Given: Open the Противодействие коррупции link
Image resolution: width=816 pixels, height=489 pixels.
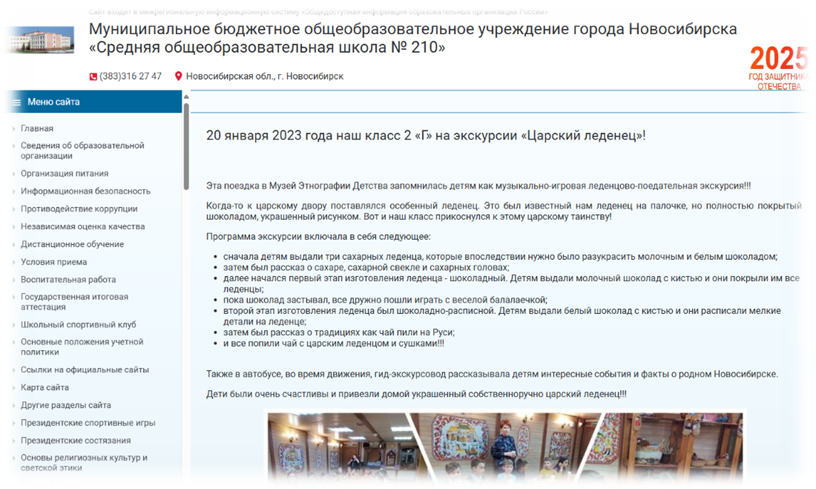Looking at the screenshot, I should 79,209.
